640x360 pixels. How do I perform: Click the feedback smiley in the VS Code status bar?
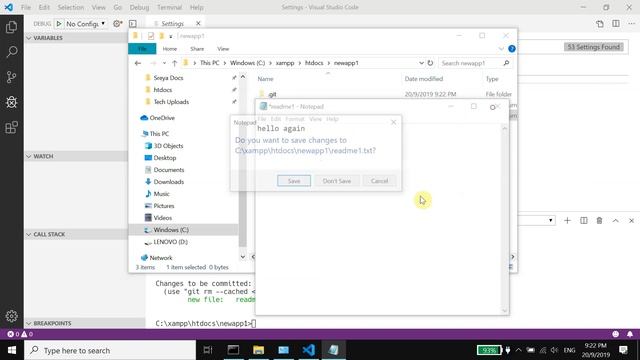[x=616, y=334]
